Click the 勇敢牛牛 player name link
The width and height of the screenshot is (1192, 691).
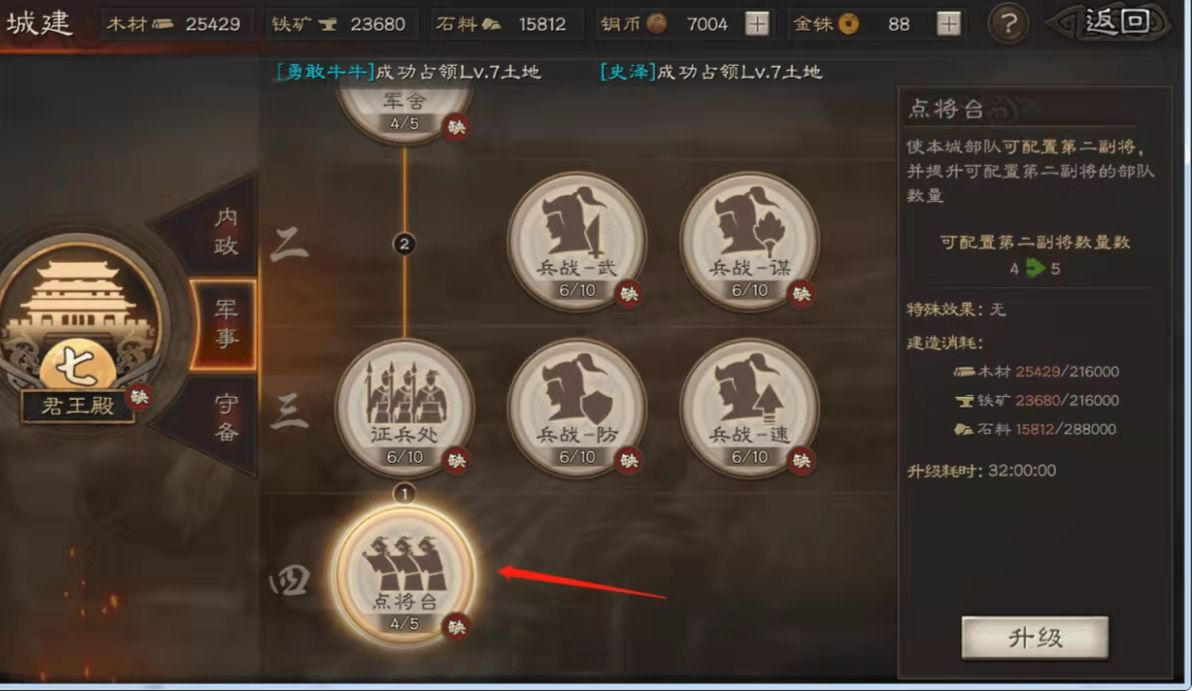tap(325, 72)
